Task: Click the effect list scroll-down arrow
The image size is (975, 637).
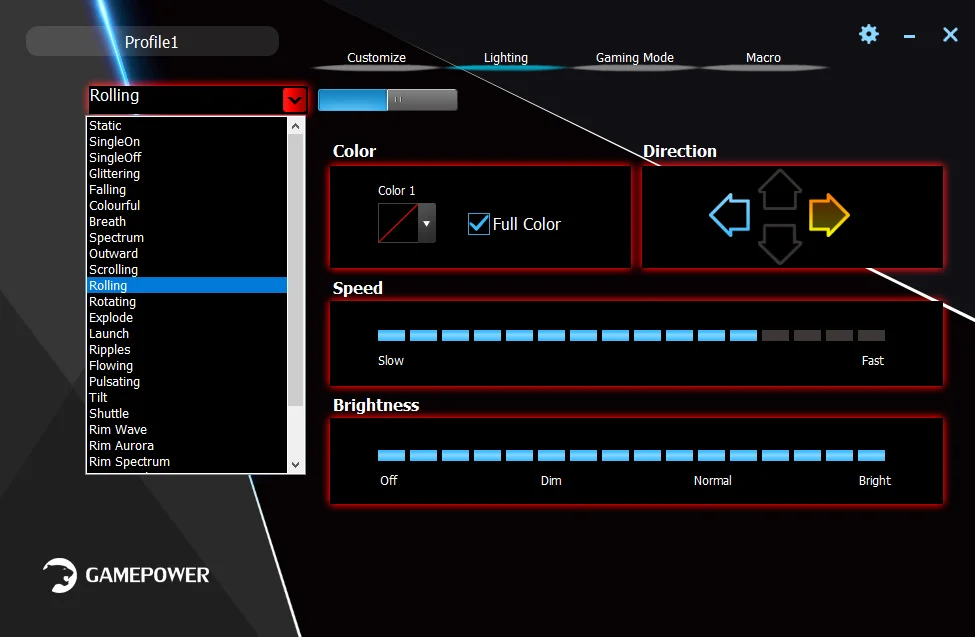Action: (x=295, y=465)
